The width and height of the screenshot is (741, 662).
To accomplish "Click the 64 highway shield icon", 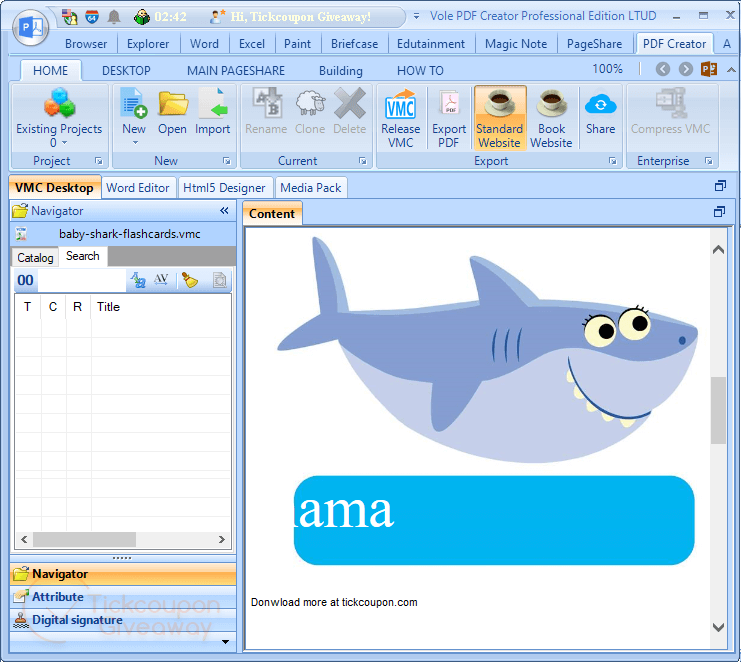I will 92,17.
